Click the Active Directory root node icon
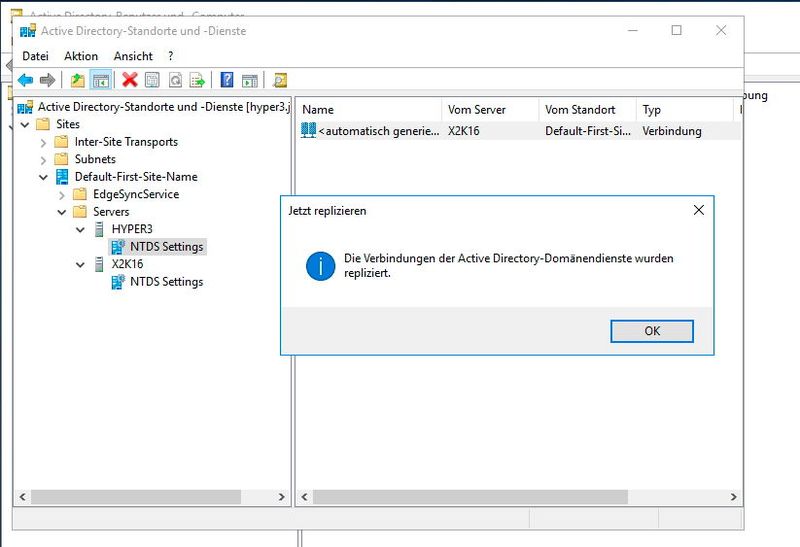 26,107
